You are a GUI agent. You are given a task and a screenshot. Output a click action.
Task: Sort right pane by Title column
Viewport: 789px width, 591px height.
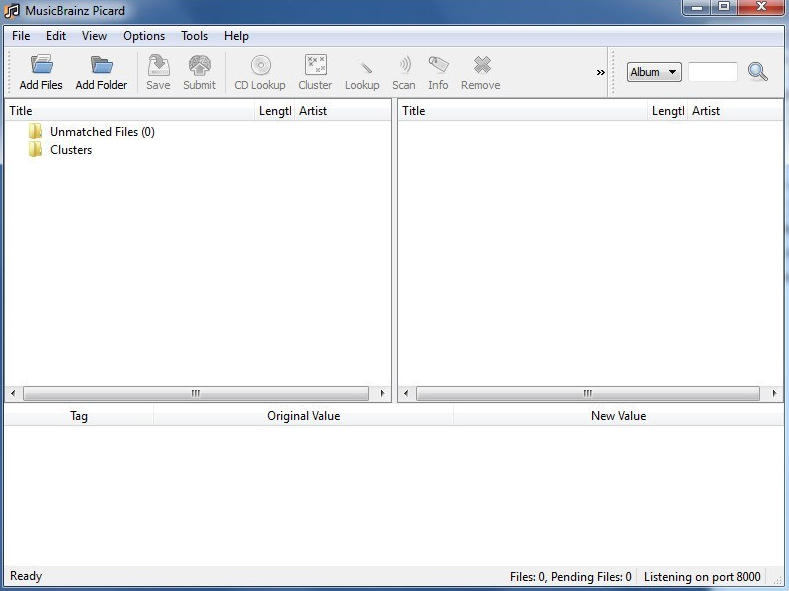[523, 111]
